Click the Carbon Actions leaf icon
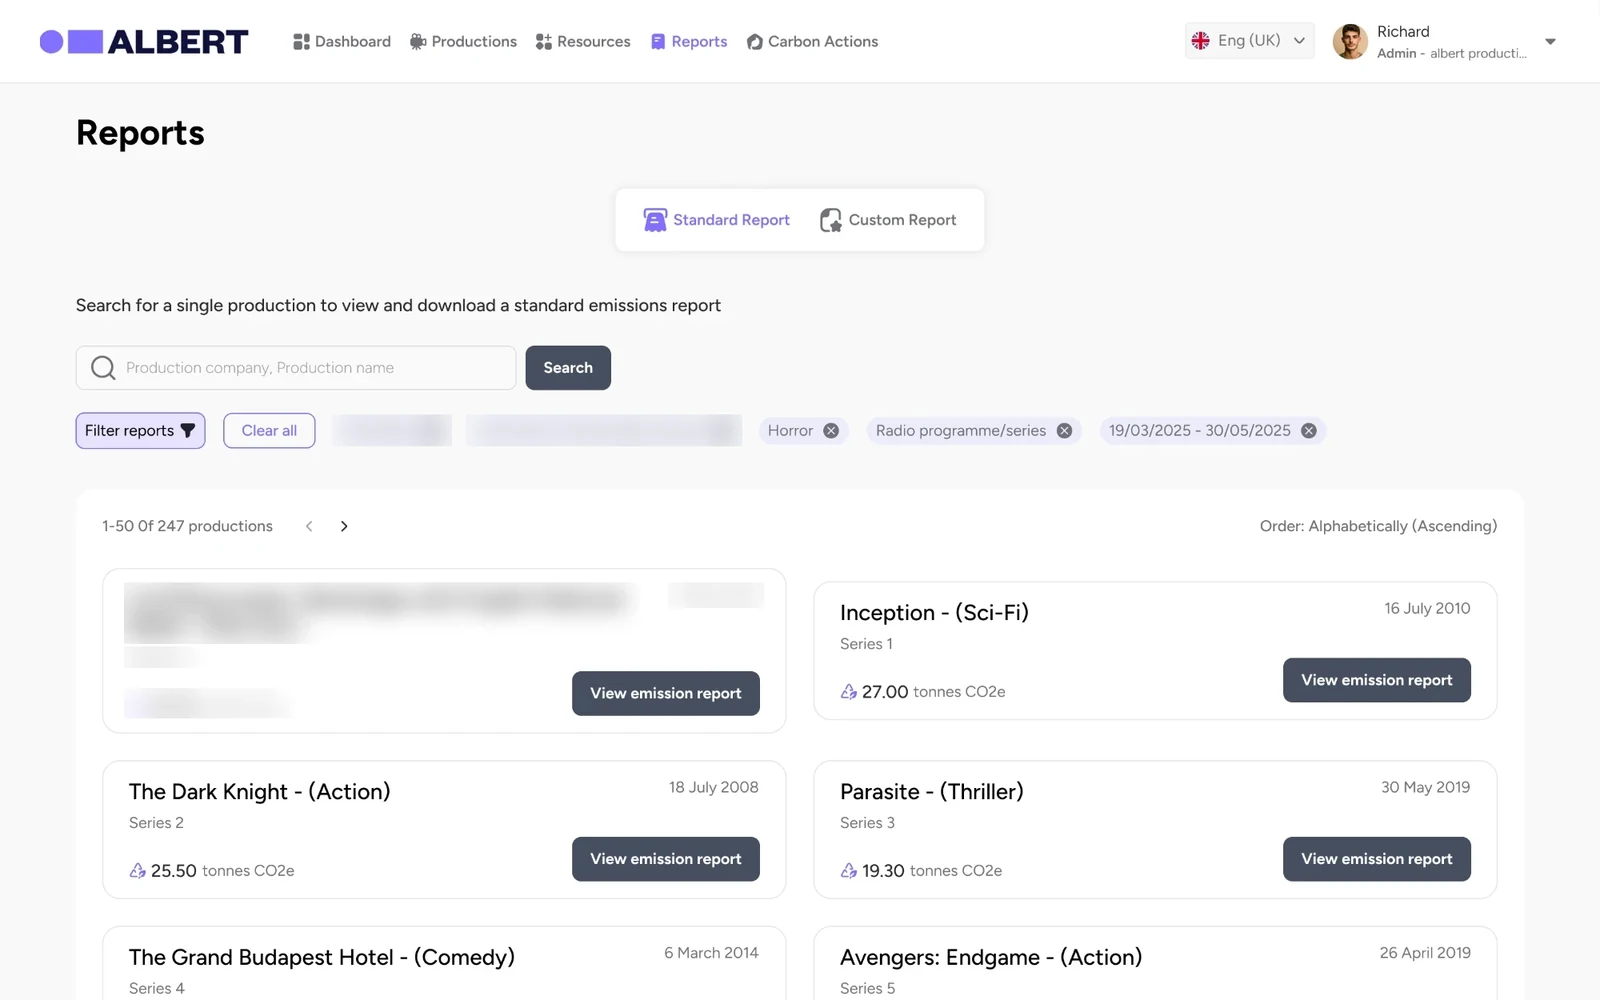This screenshot has width=1600, height=1000. (x=755, y=42)
